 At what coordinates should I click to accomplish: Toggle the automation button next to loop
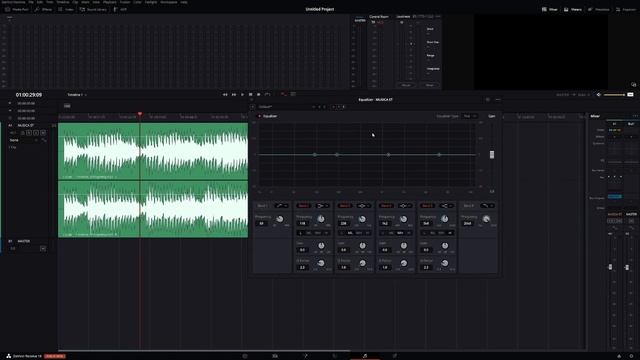[x=284, y=94]
